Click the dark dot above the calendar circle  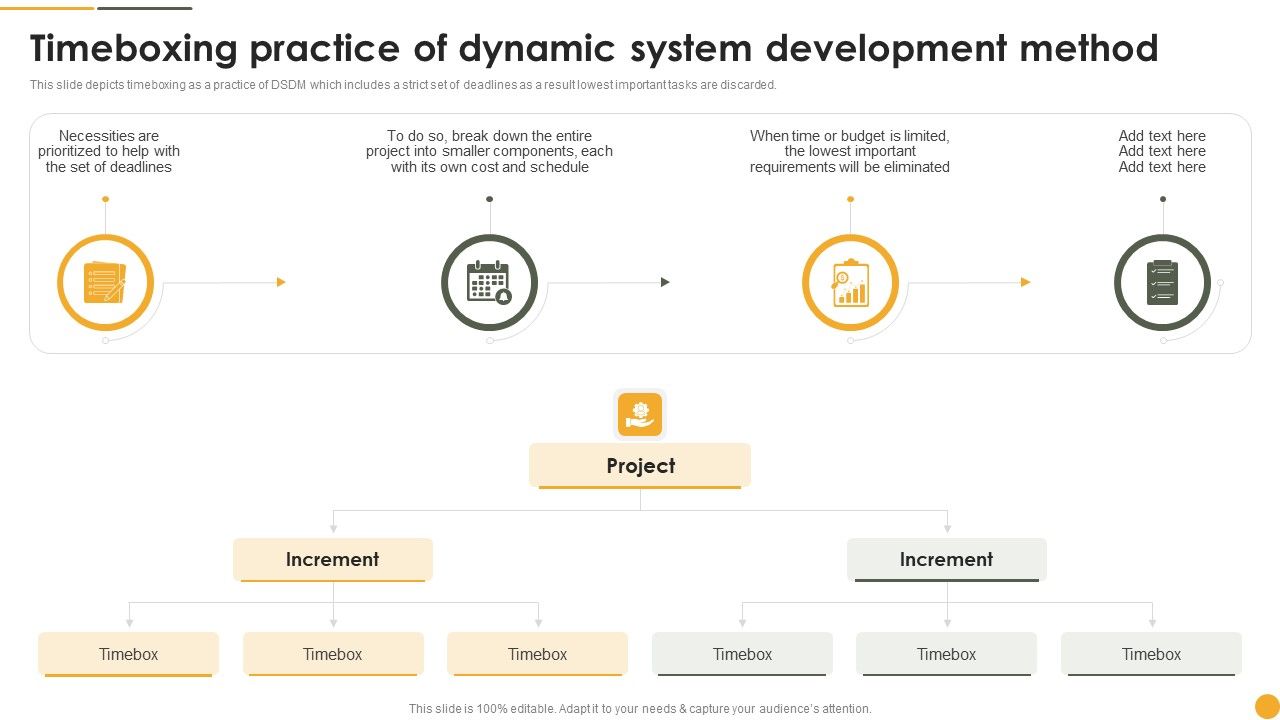pos(489,199)
